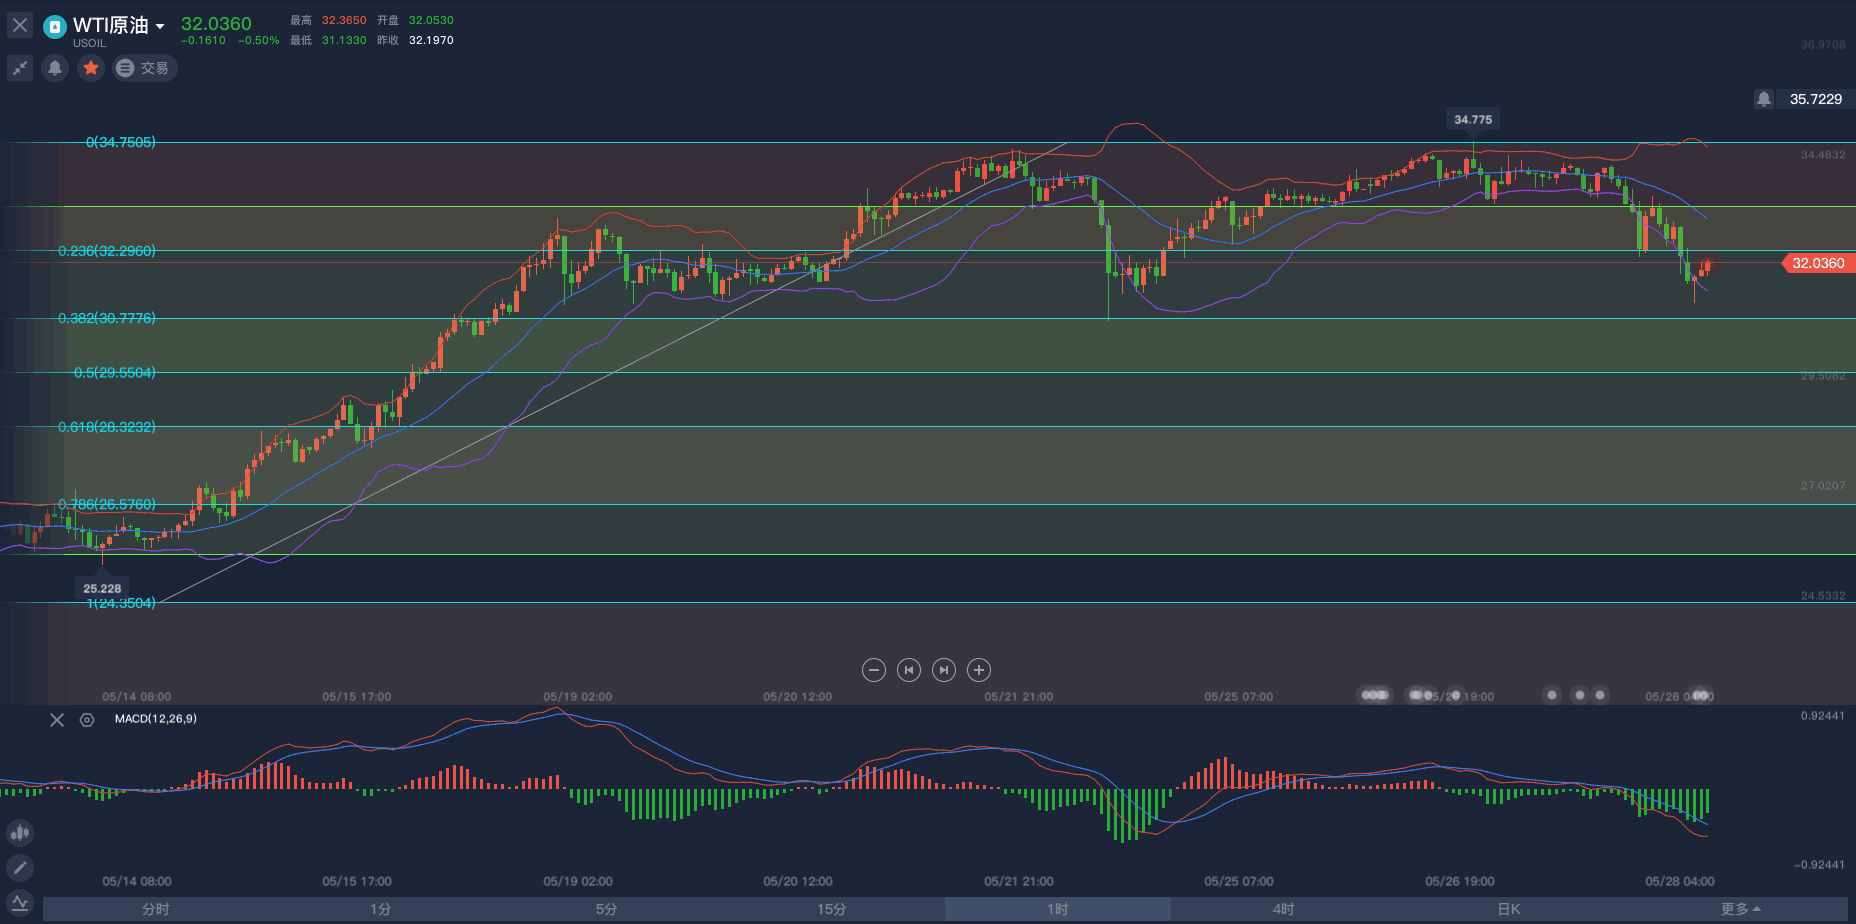Image resolution: width=1856 pixels, height=924 pixels.
Task: Toggle the favorite star for WTI原油
Action: pos(91,68)
